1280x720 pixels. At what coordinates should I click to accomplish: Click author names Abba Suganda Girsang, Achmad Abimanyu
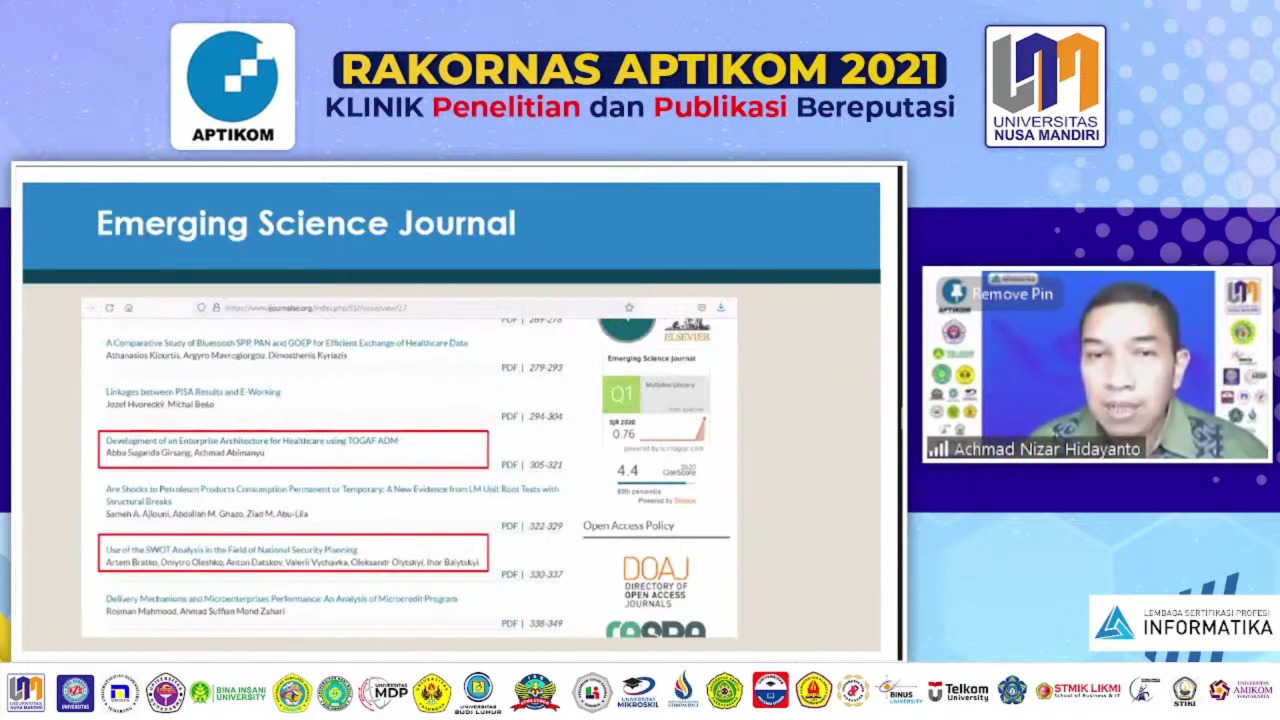coord(185,453)
